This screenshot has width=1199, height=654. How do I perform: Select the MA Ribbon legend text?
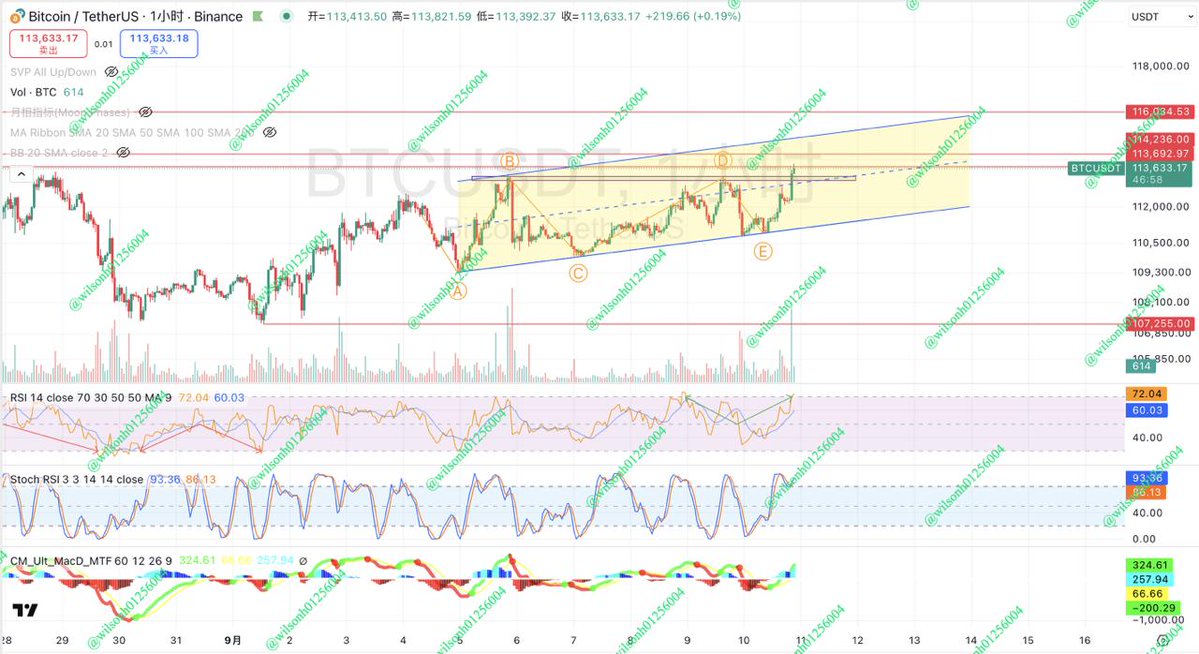point(132,132)
